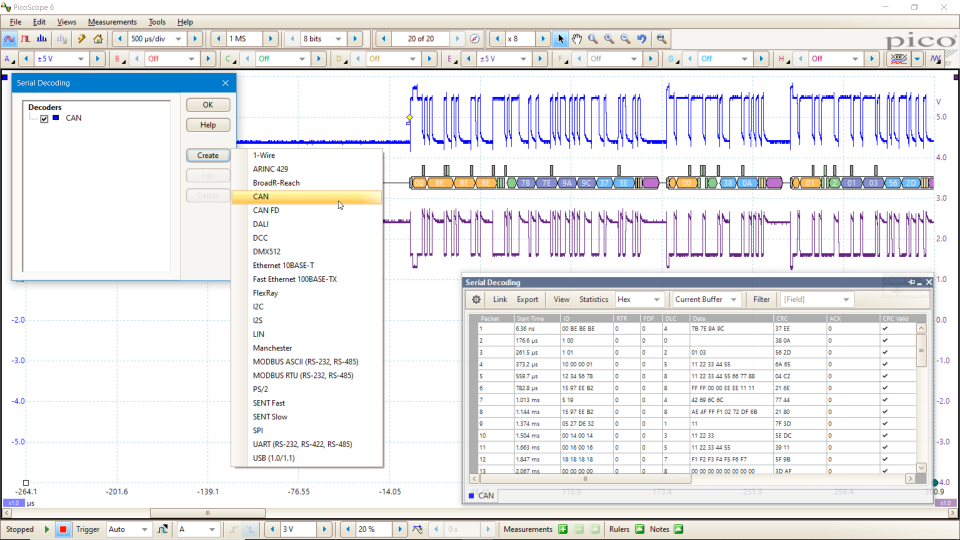This screenshot has width=960, height=540.
Task: Select the hand pan tool
Action: point(577,39)
